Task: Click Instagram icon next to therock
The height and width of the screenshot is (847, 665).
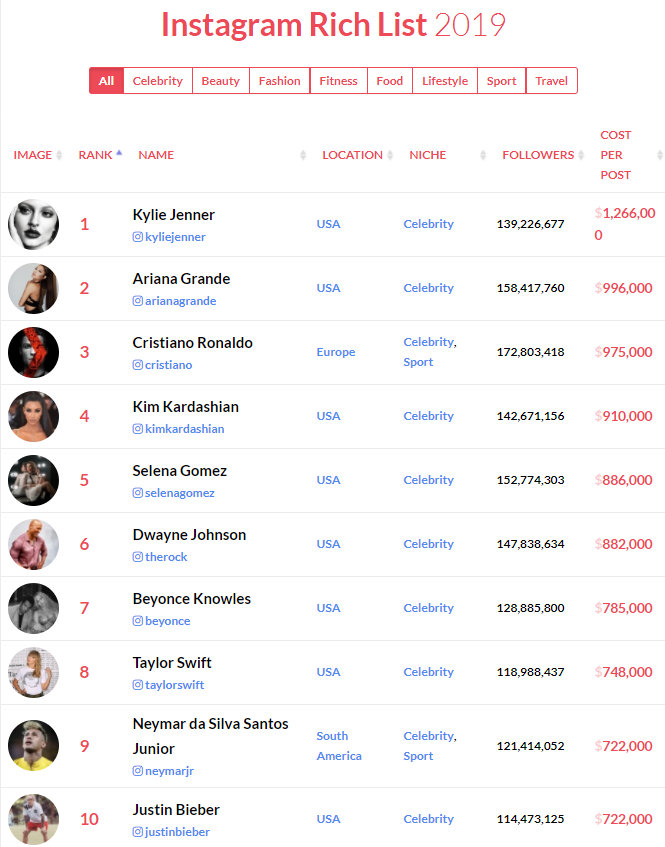Action: coord(138,557)
